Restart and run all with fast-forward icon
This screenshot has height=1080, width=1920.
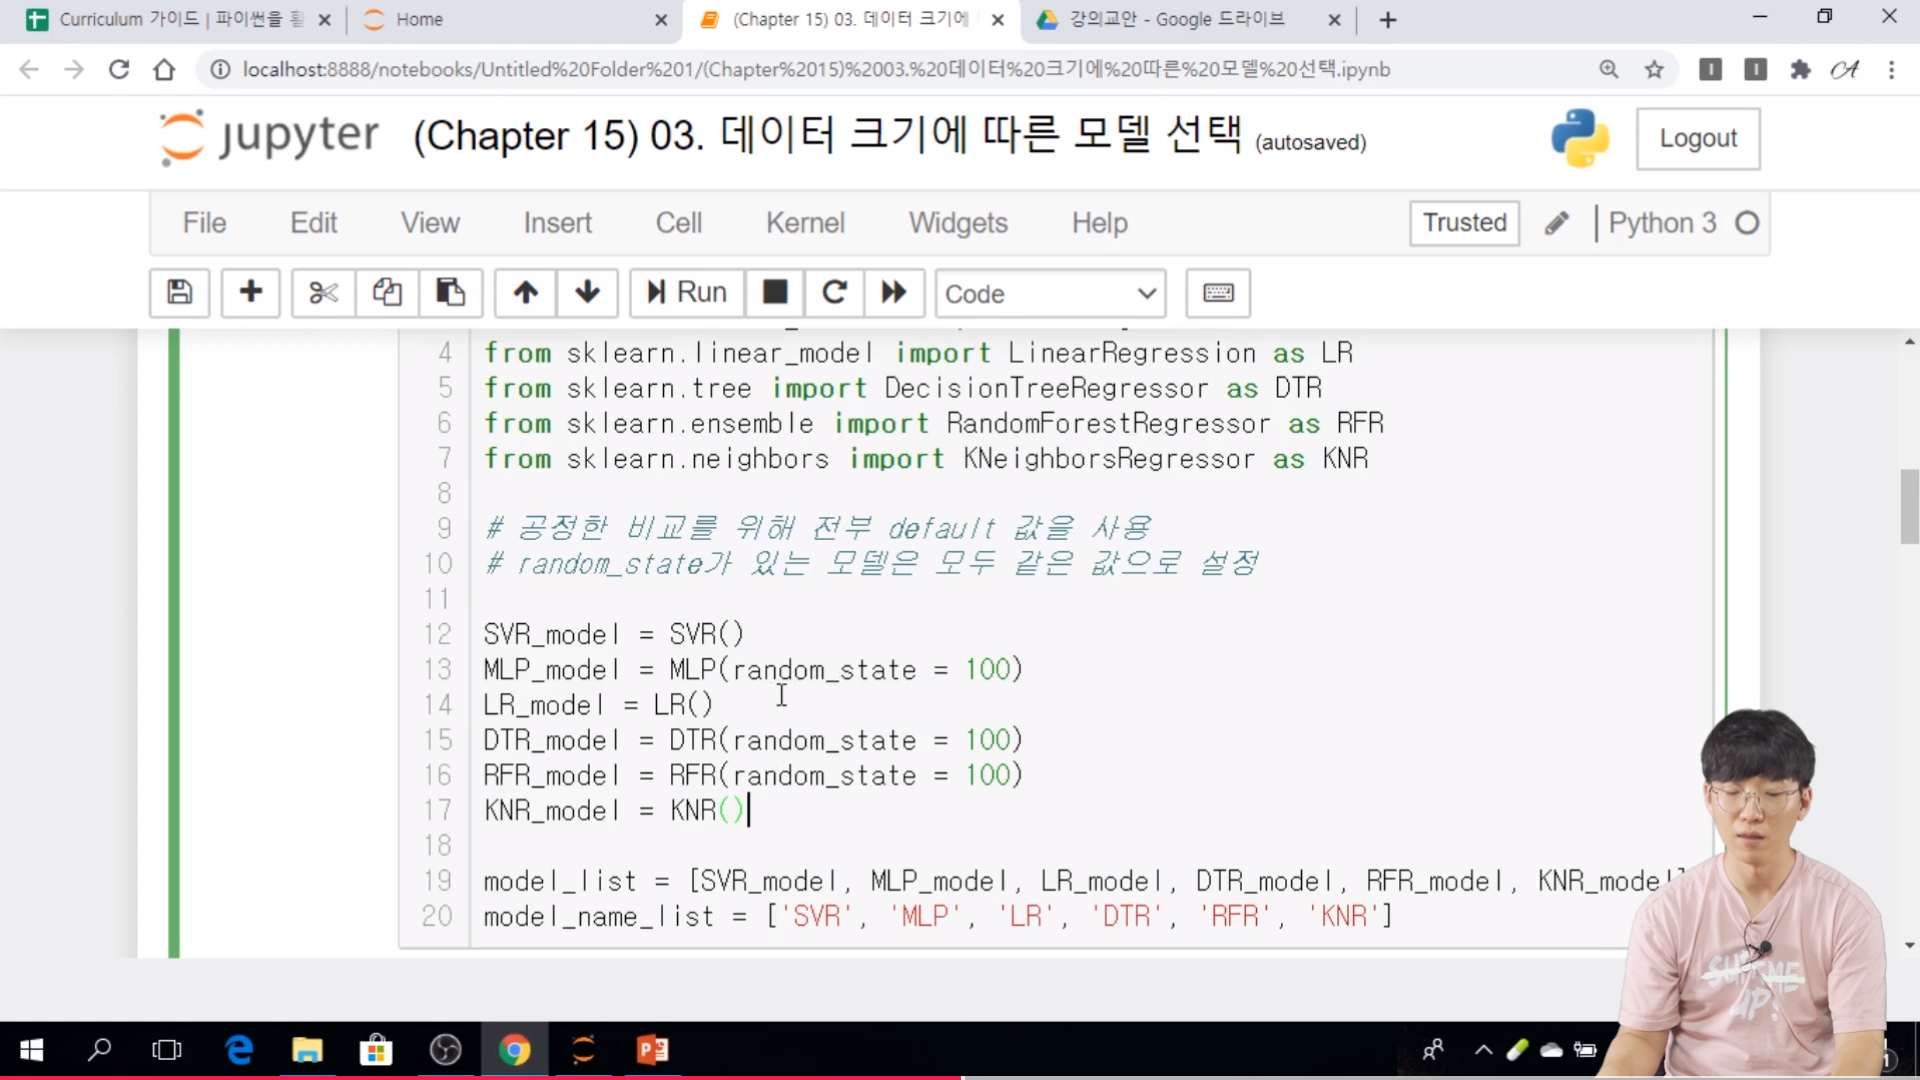(x=893, y=293)
